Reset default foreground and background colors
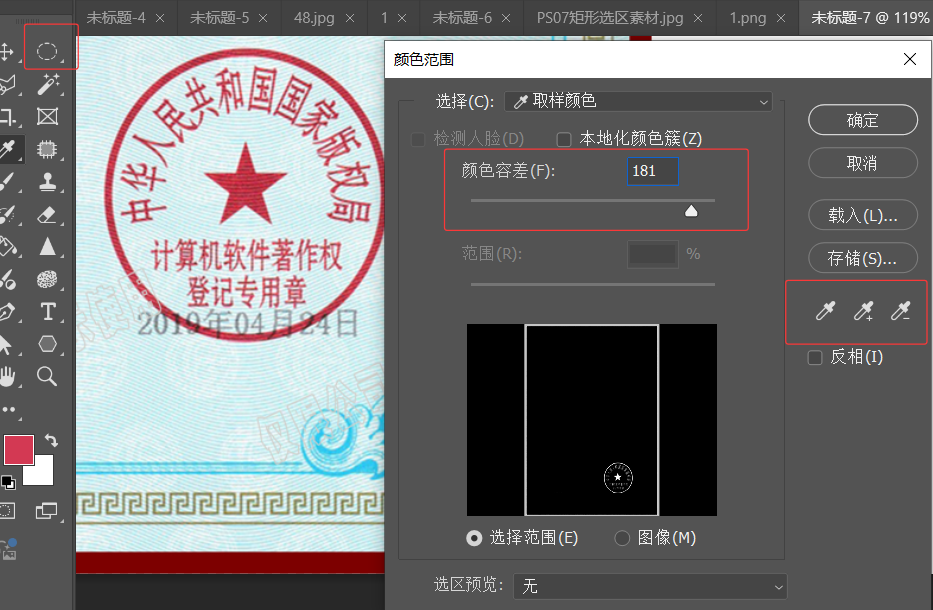Viewport: 933px width, 610px height. [8, 482]
